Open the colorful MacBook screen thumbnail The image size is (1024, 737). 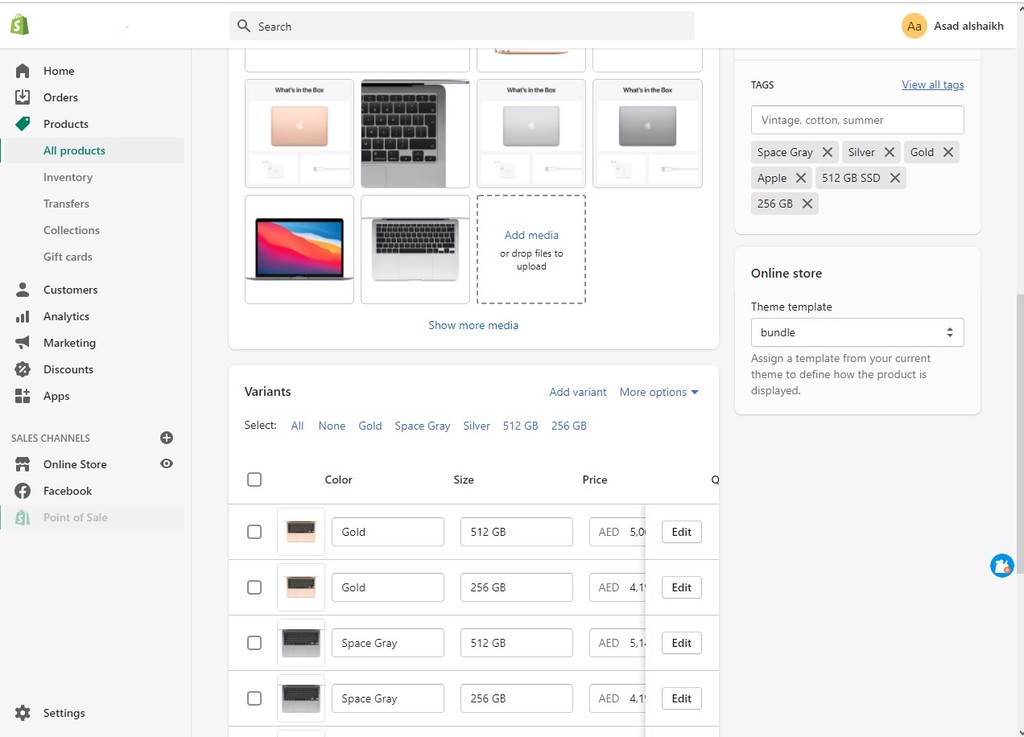[299, 249]
